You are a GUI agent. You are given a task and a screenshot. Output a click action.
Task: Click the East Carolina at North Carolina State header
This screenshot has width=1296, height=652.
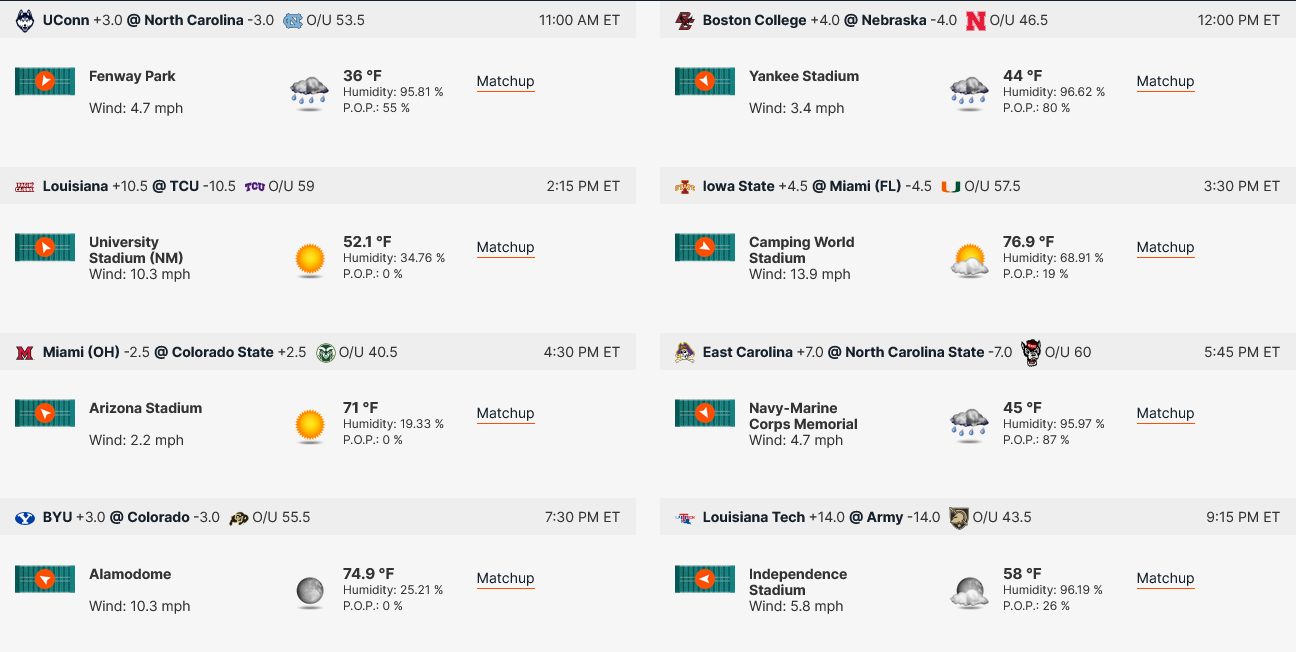tap(978, 352)
